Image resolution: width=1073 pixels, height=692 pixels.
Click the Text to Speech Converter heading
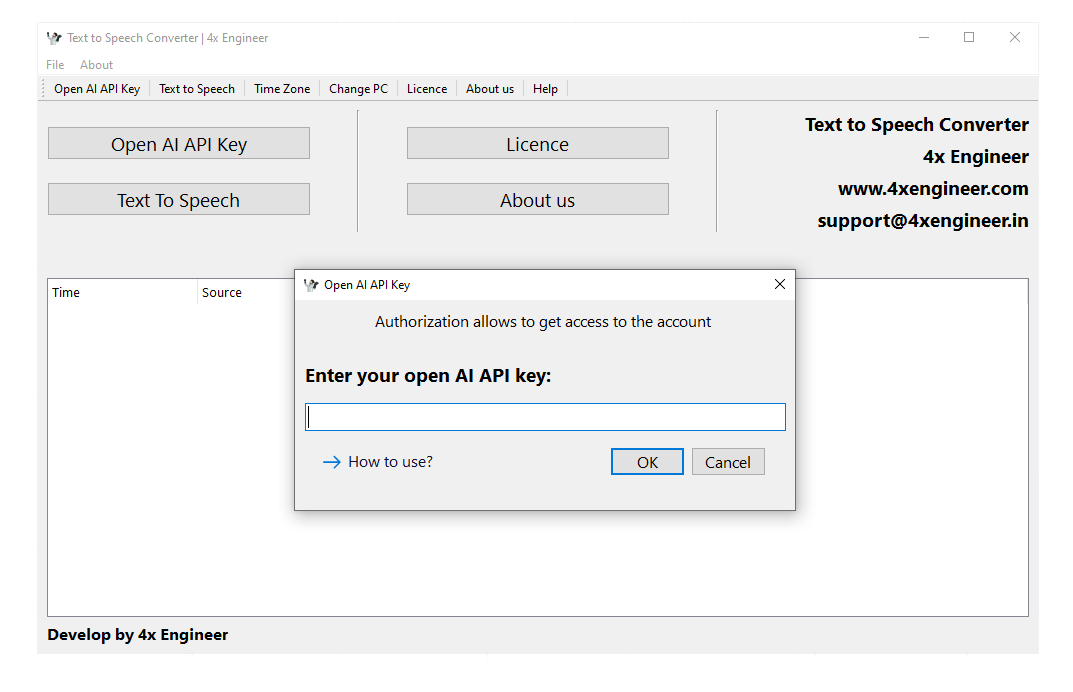click(917, 125)
